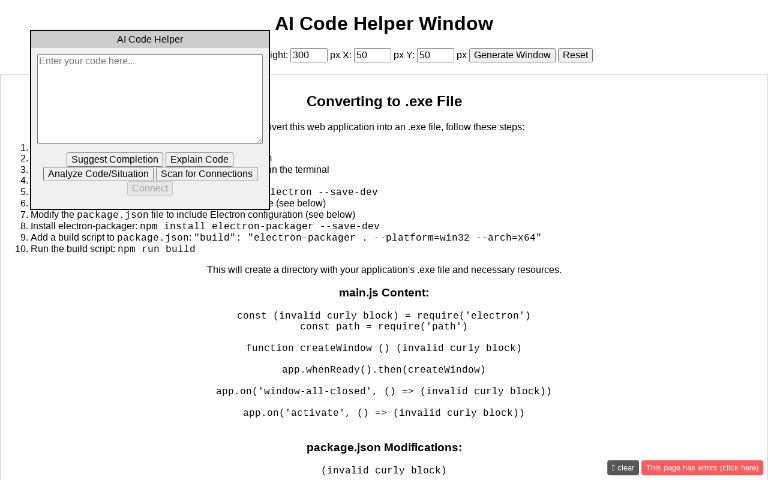This screenshot has height=480, width=768.
Task: Click the textarea resize handle corner
Action: tap(259, 140)
